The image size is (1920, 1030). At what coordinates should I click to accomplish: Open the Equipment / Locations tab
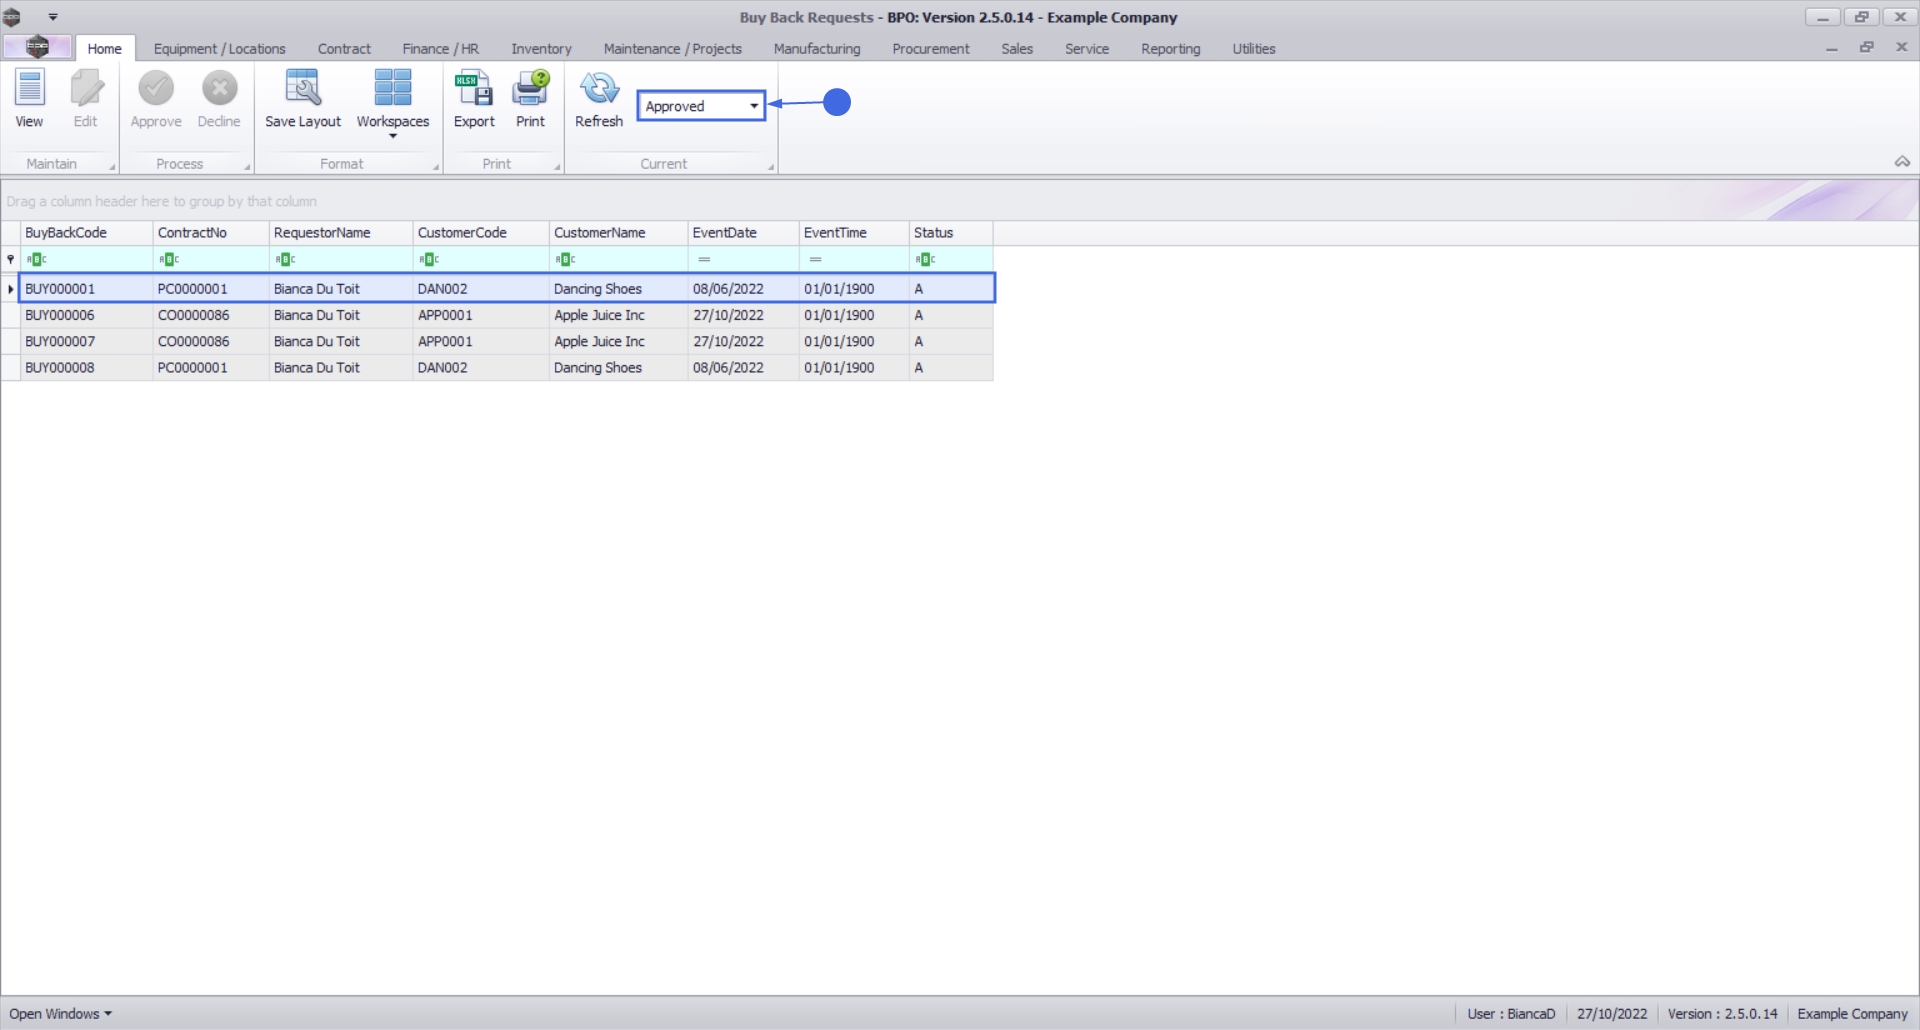click(x=219, y=48)
